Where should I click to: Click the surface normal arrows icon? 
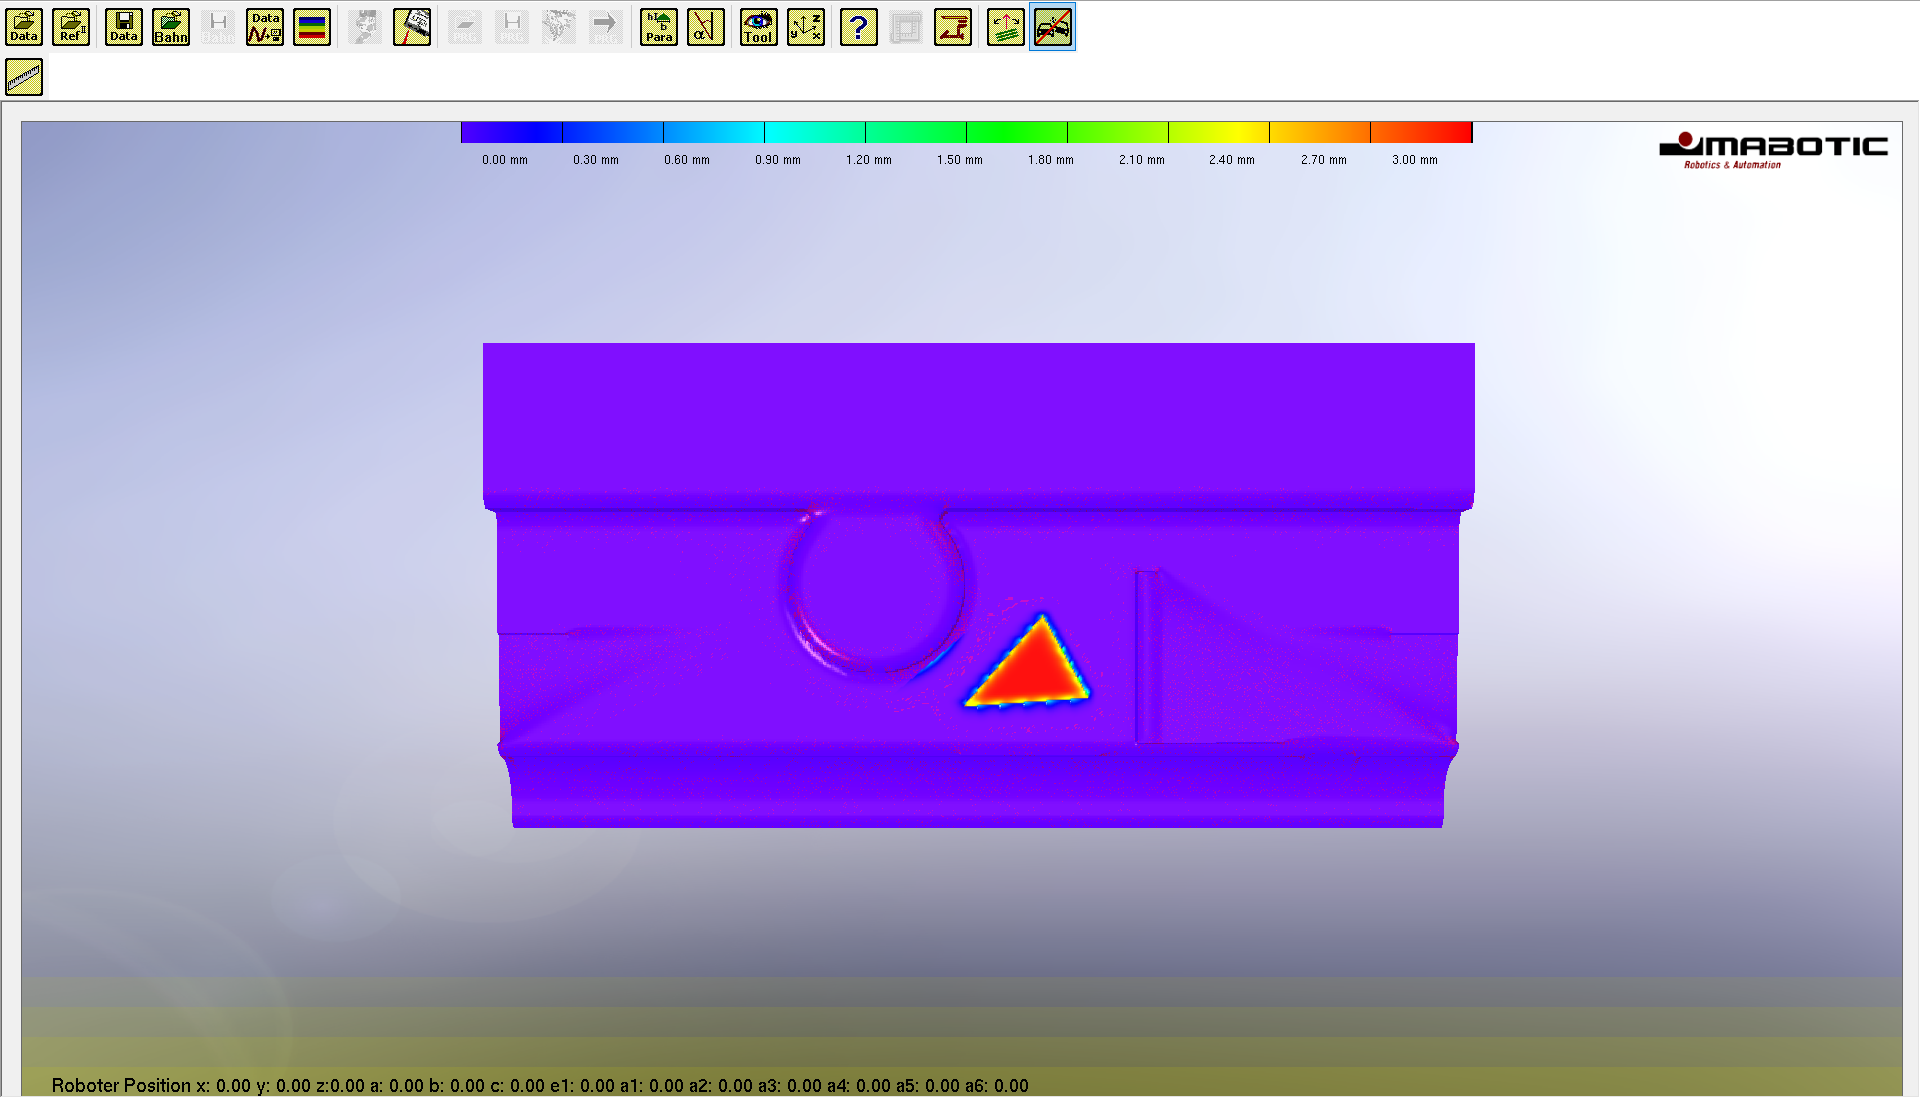tap(1006, 27)
